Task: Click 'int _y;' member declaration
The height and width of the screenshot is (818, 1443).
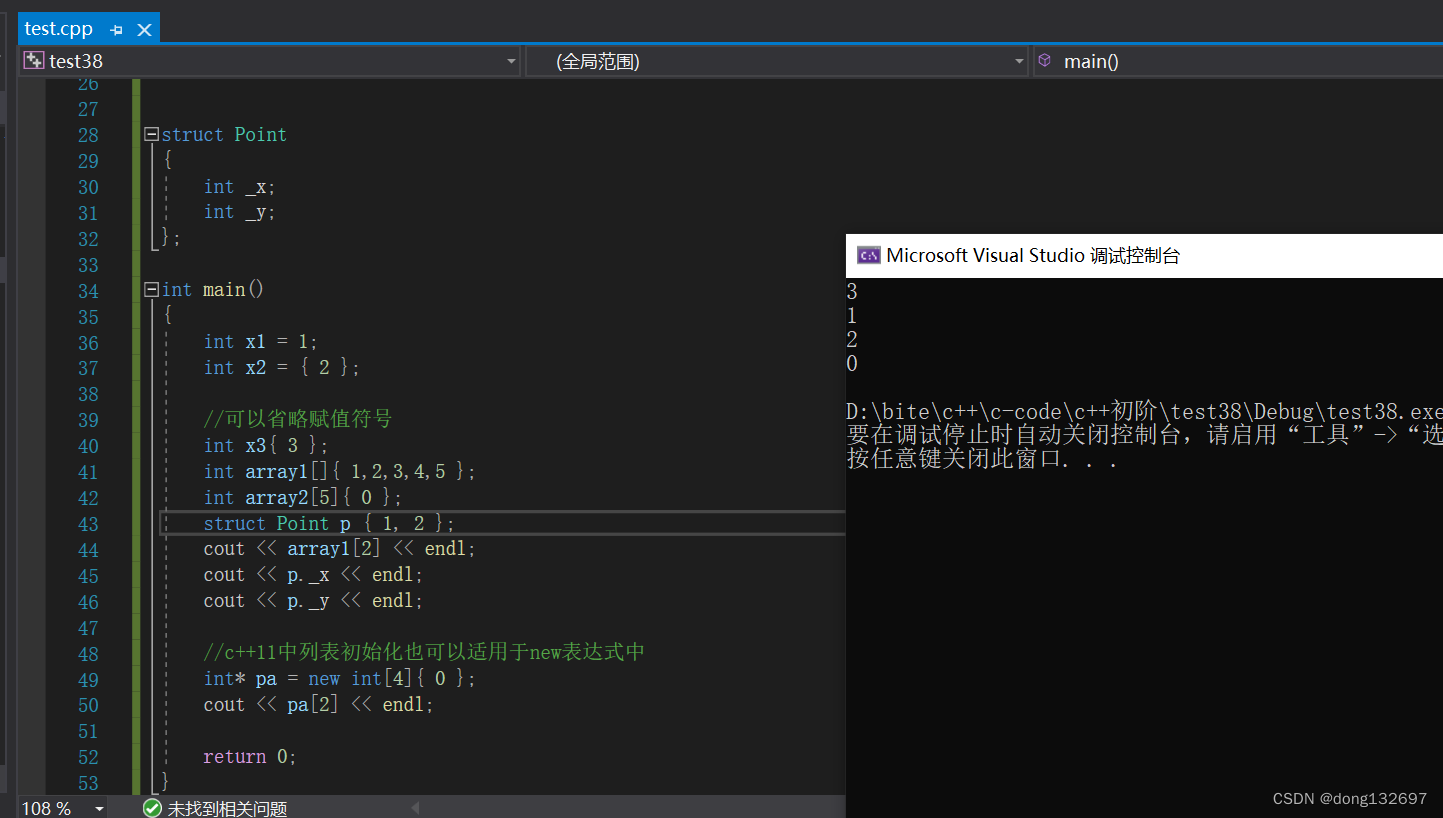Action: pyautogui.click(x=239, y=212)
